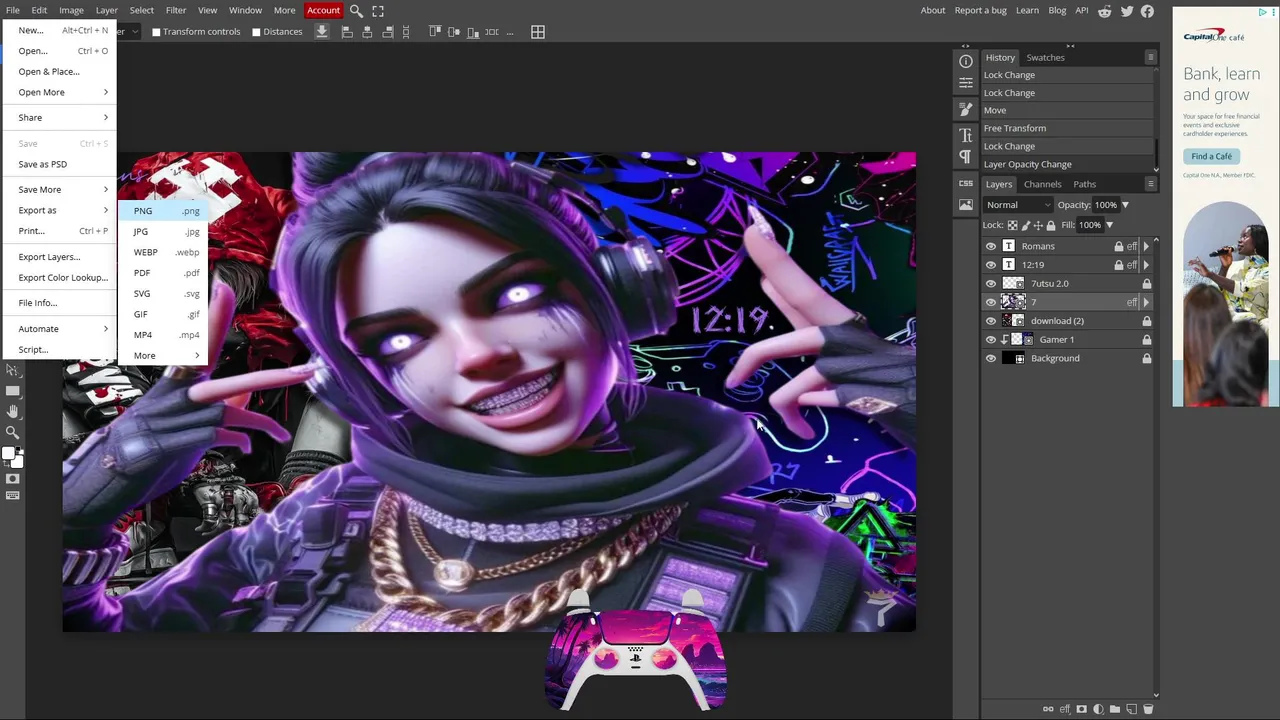Open the Fill slider arrow

(1109, 225)
